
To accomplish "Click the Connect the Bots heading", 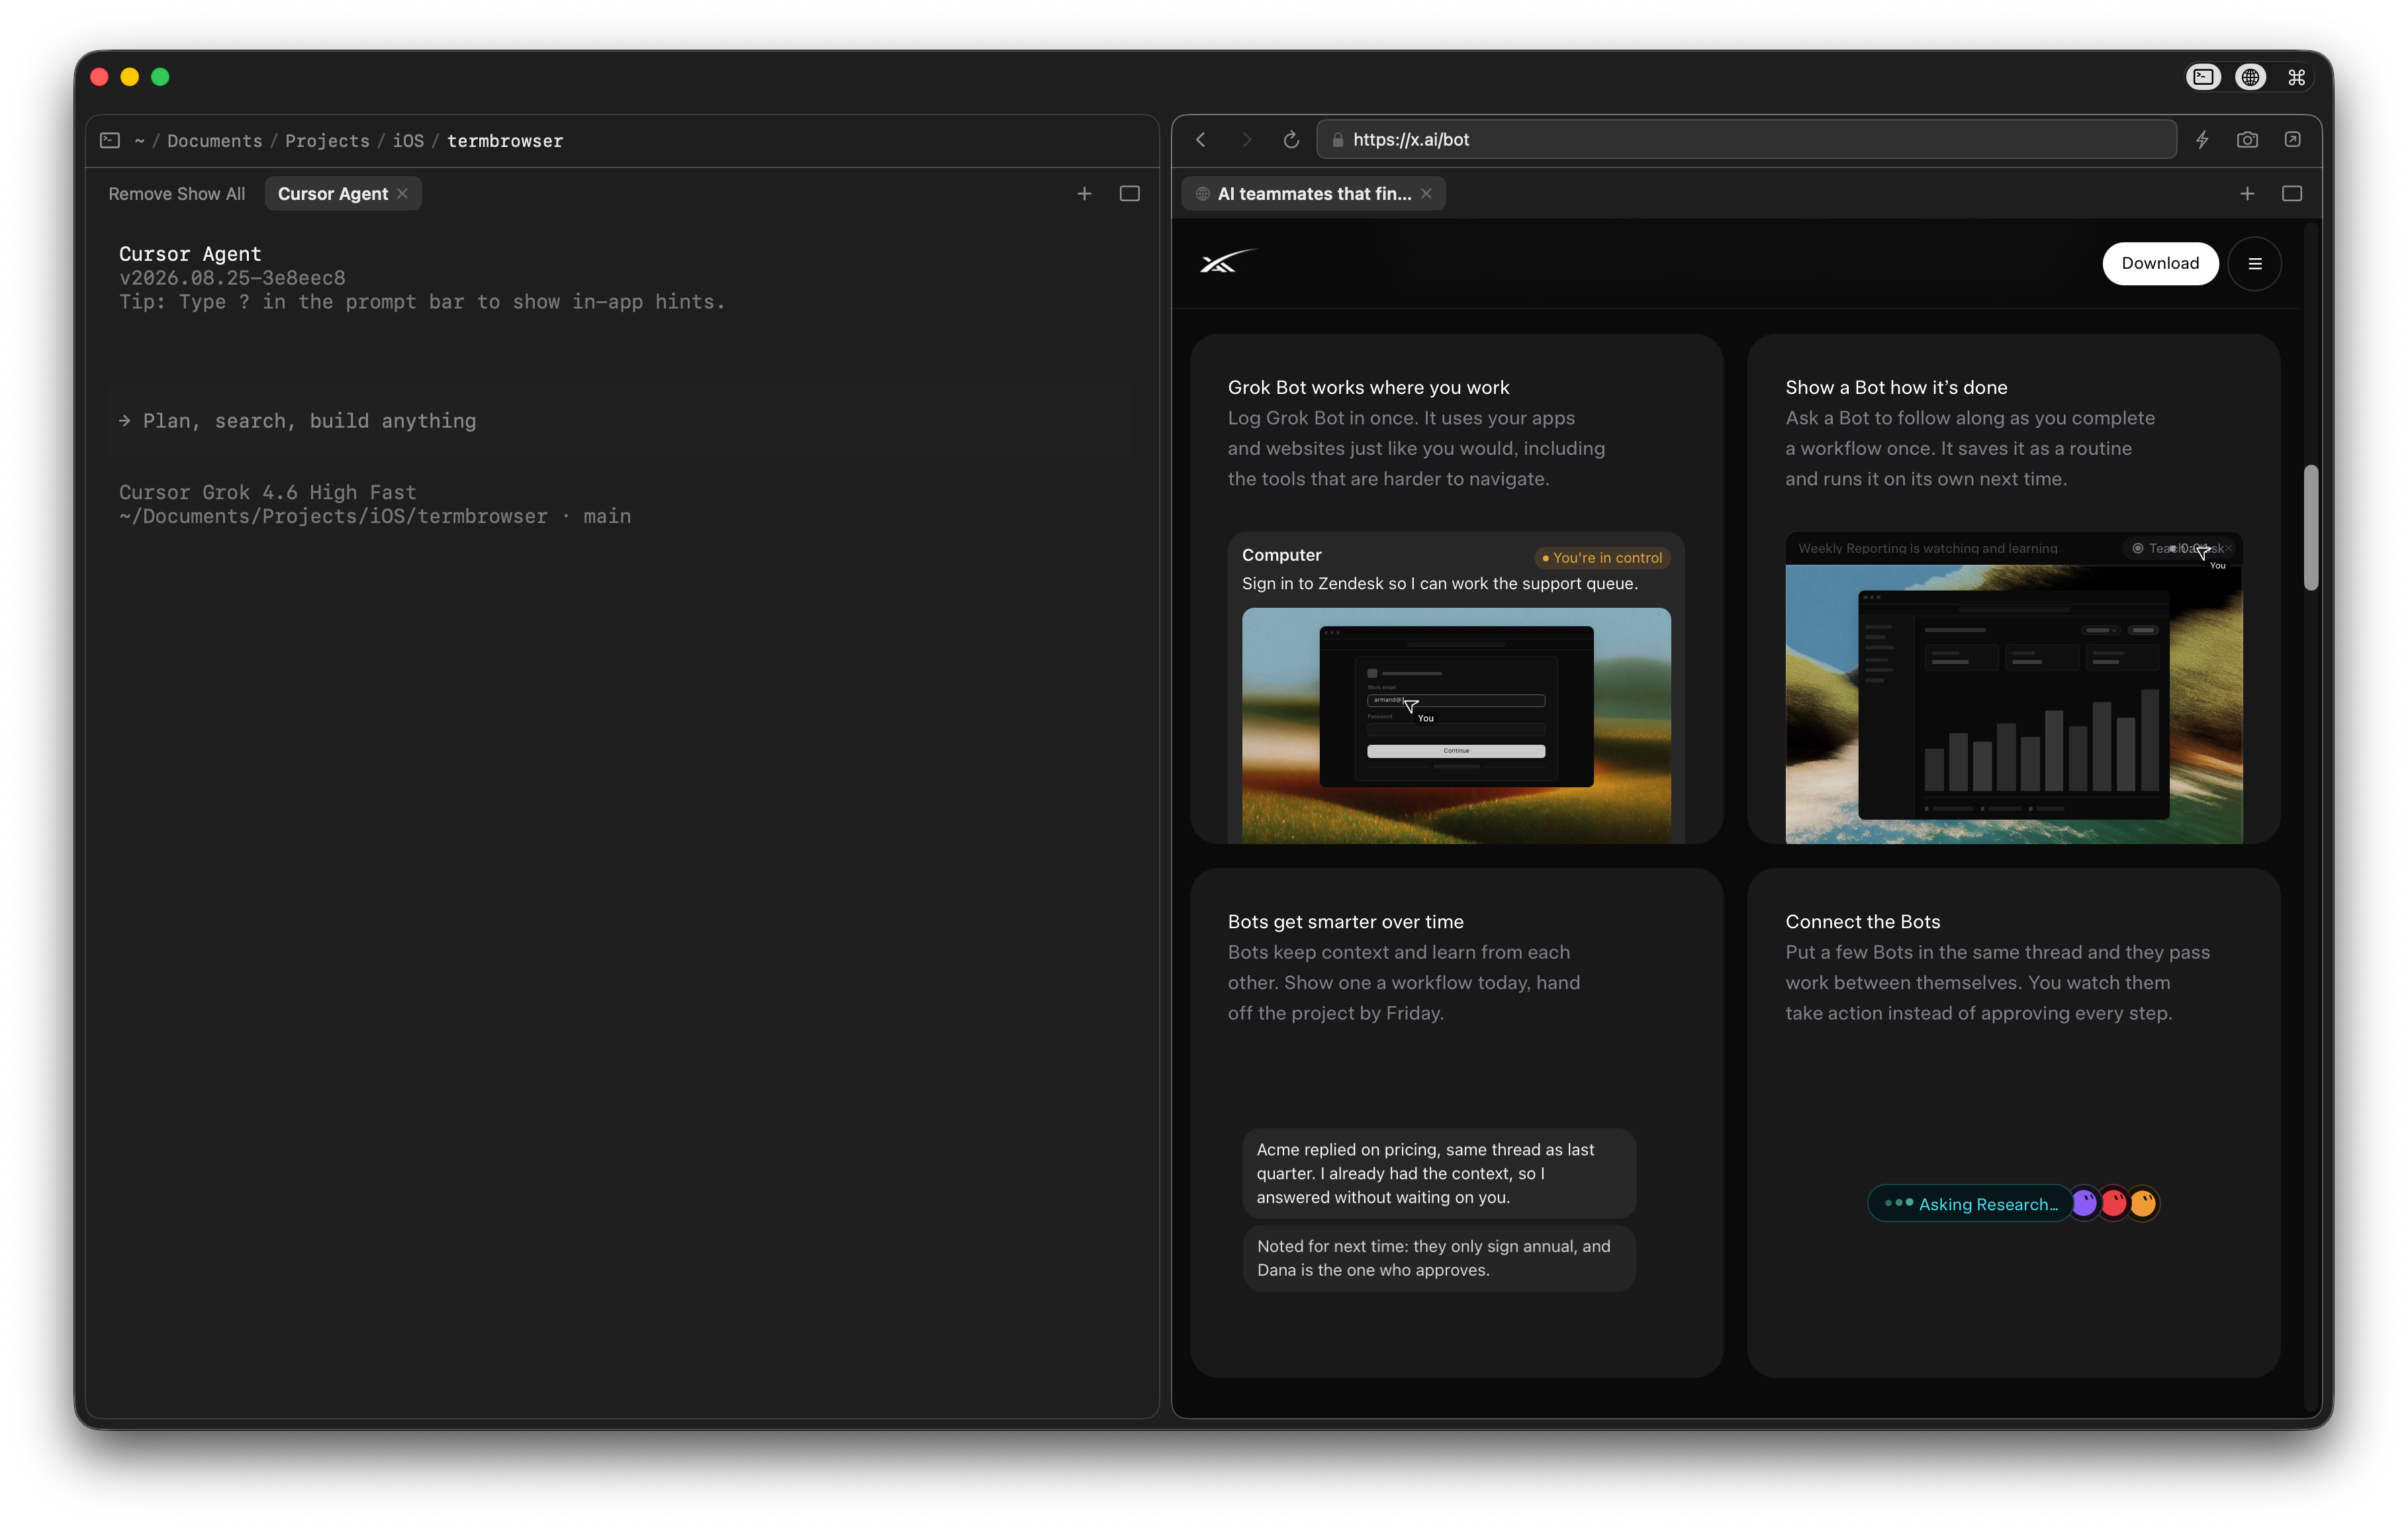I will pyautogui.click(x=1862, y=921).
